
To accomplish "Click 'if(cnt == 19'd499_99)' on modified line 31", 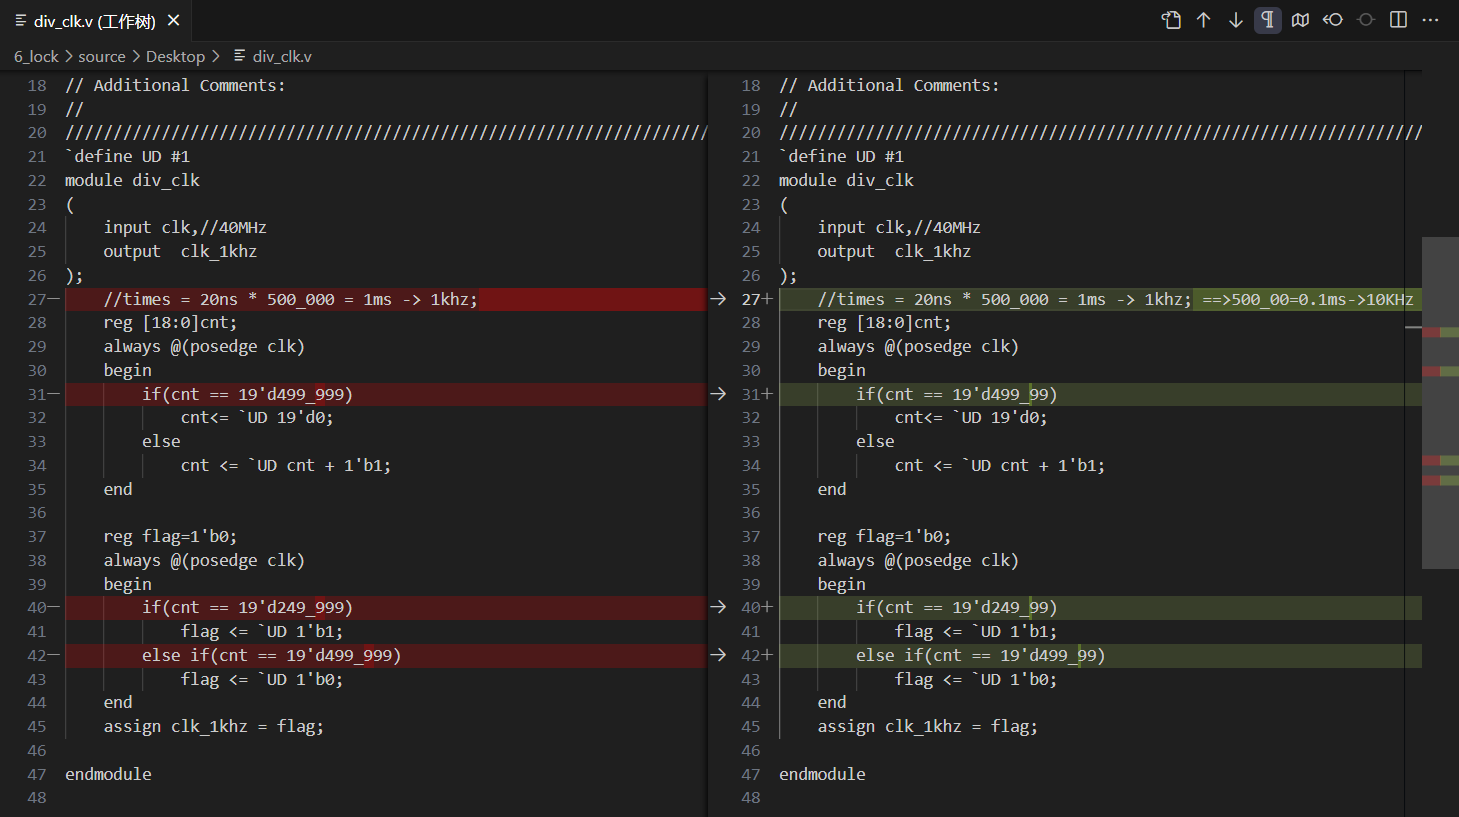I will click(957, 394).
